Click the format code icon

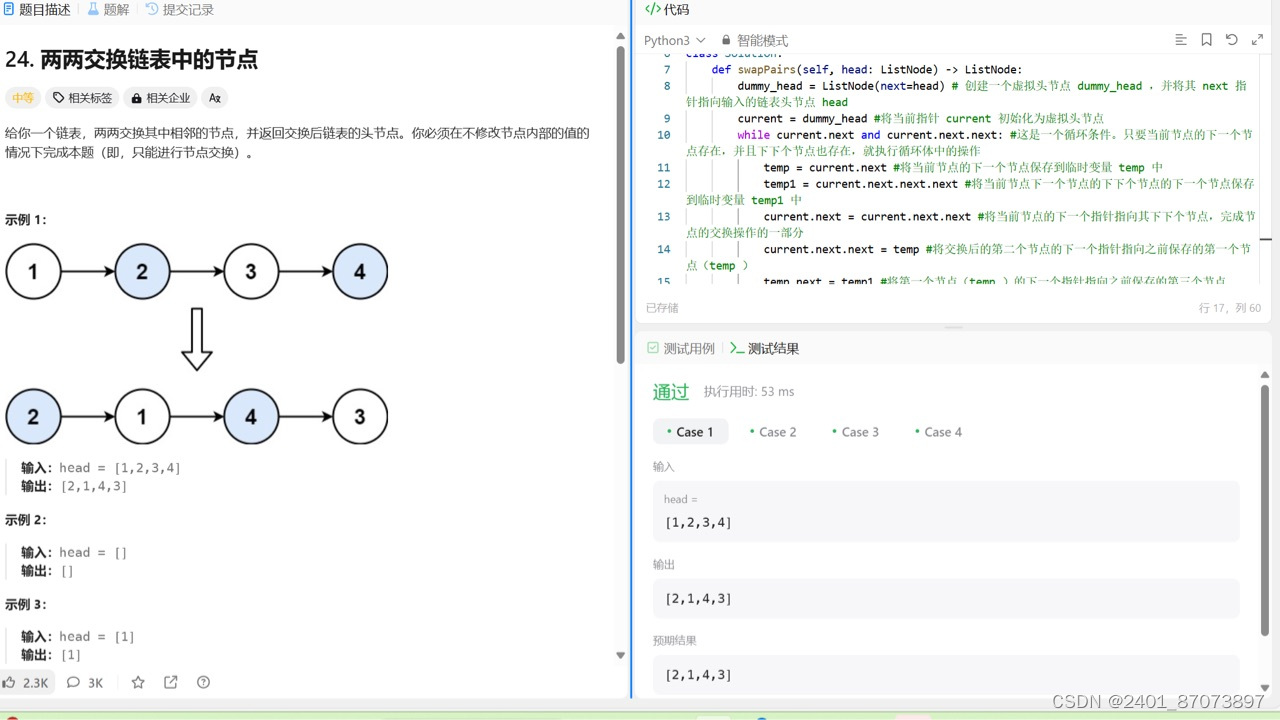coord(1181,40)
